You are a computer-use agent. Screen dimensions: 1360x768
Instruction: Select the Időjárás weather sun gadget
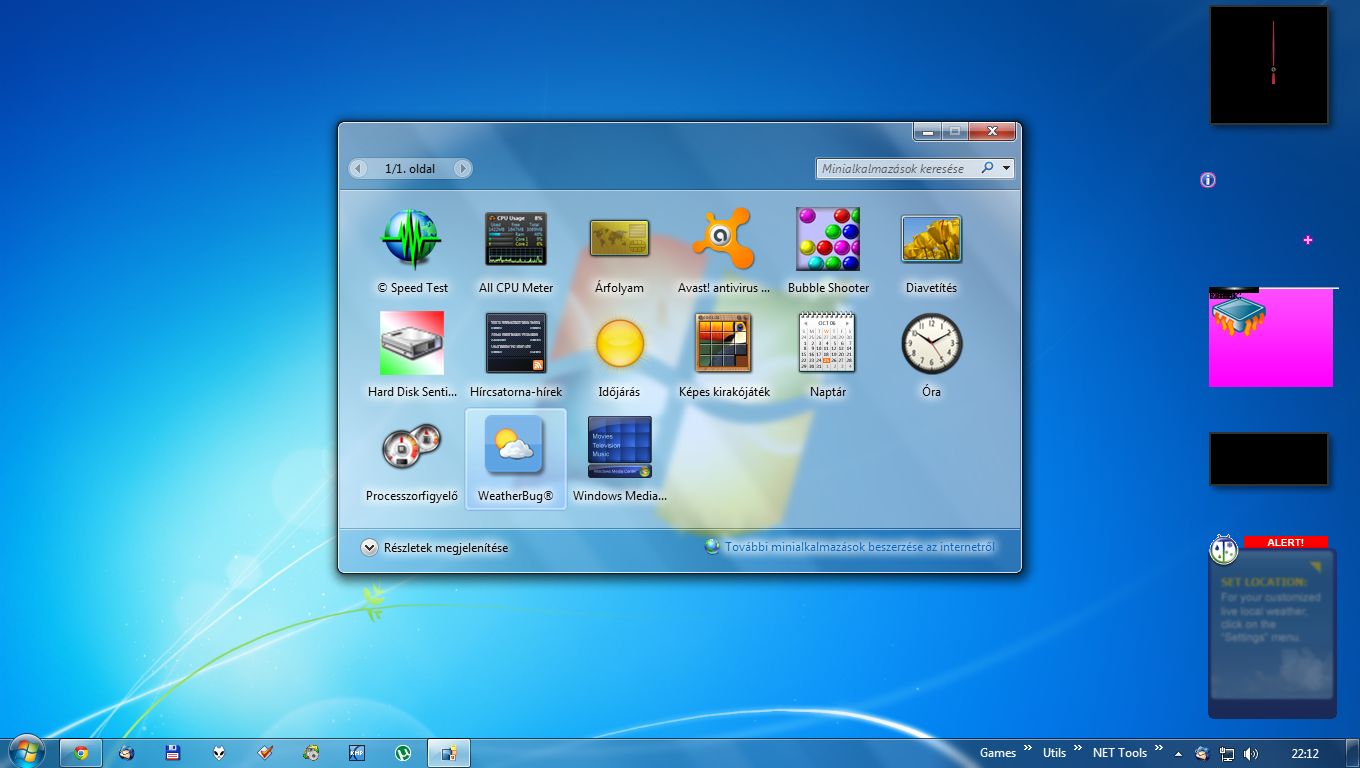click(620, 343)
